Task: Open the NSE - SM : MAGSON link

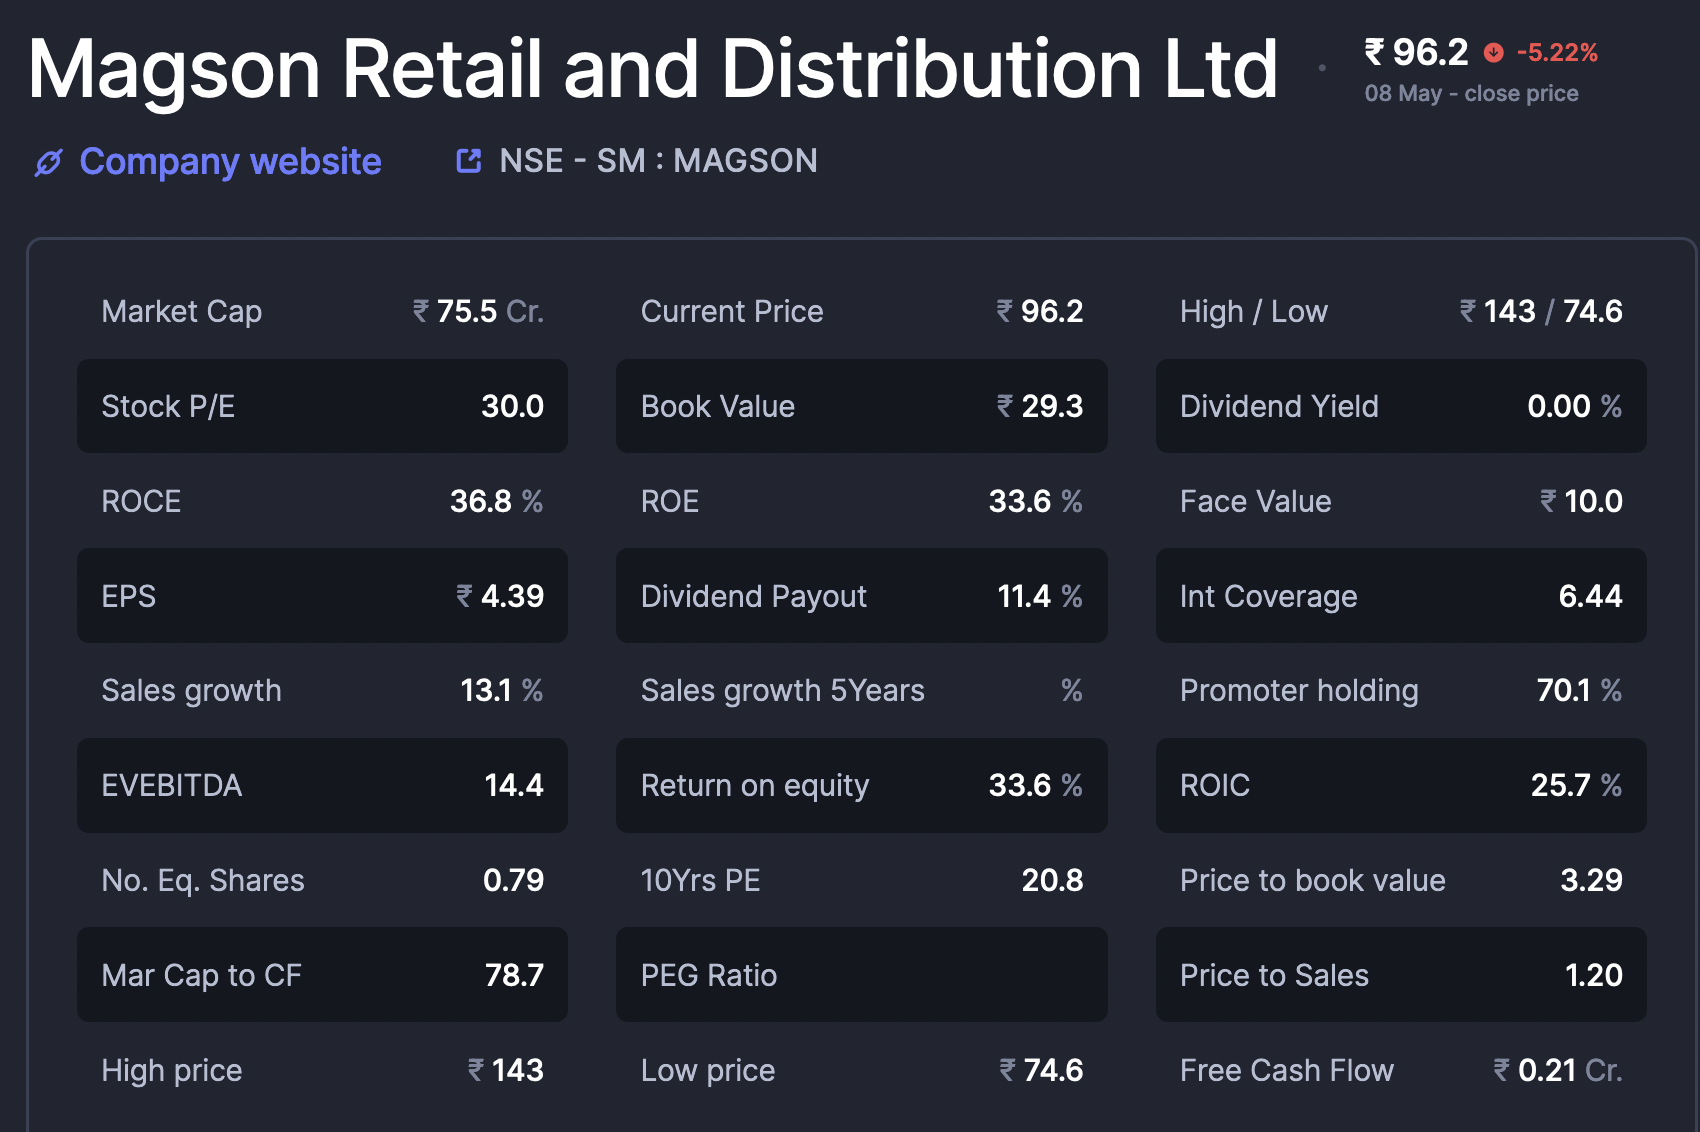Action: 658,160
